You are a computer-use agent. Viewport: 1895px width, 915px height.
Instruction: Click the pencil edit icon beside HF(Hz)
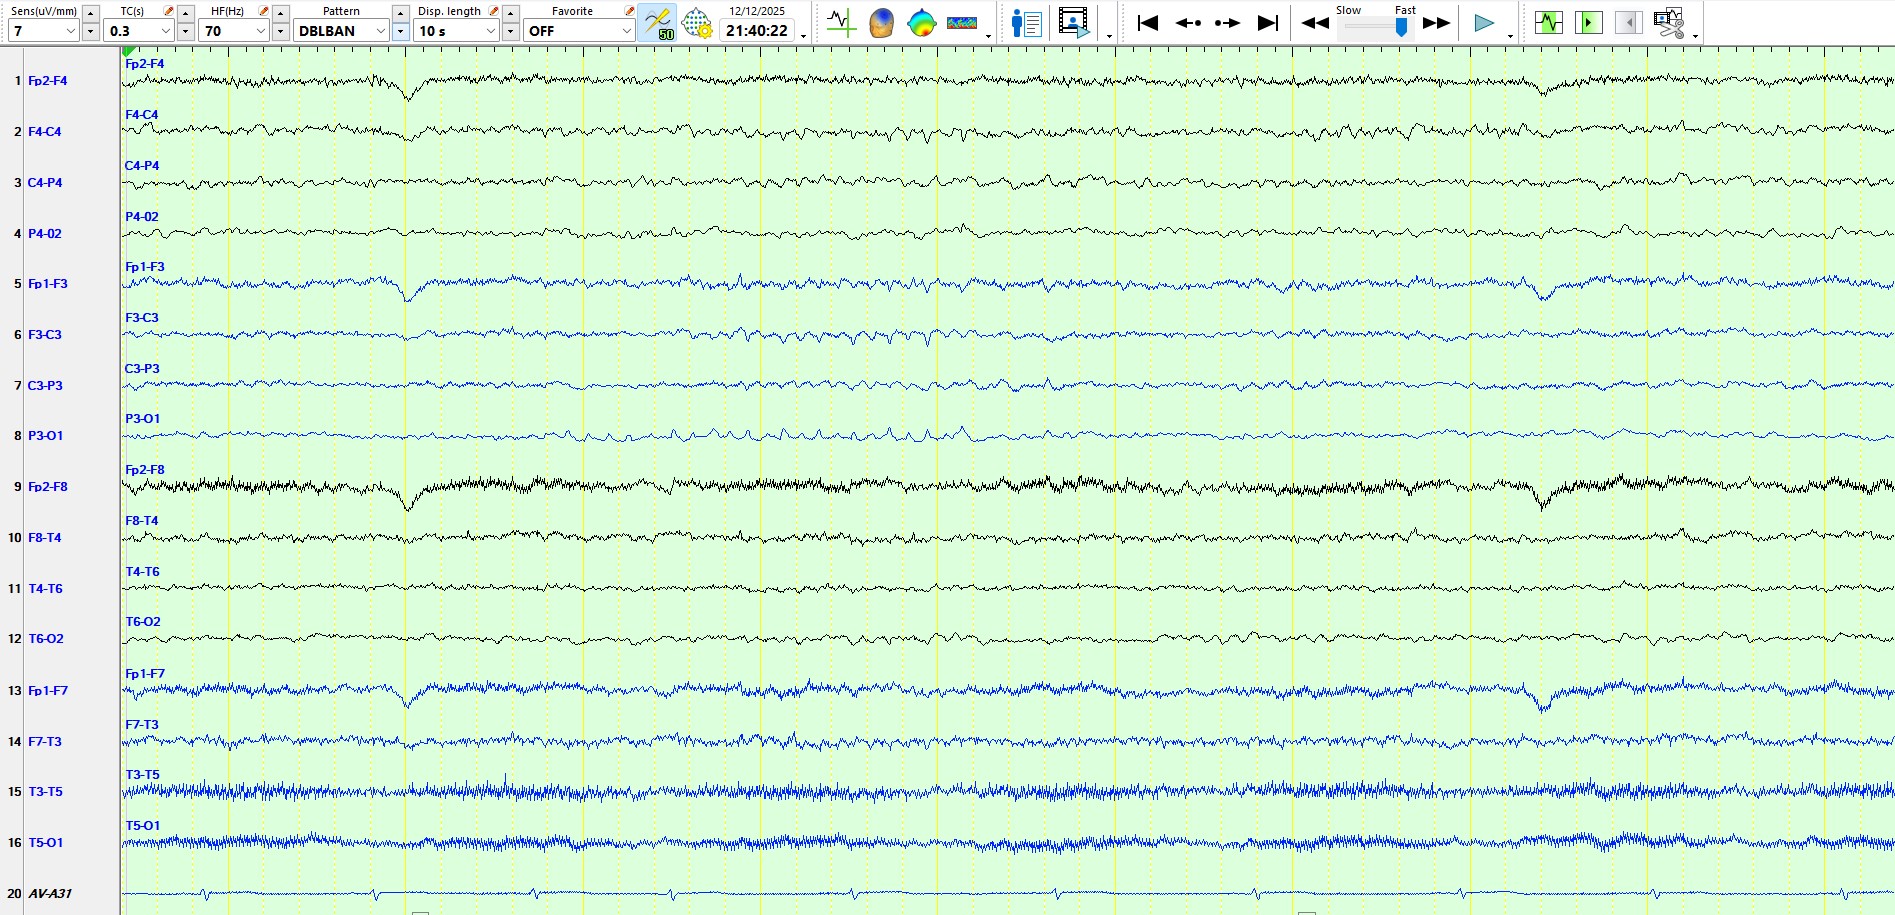coord(263,11)
